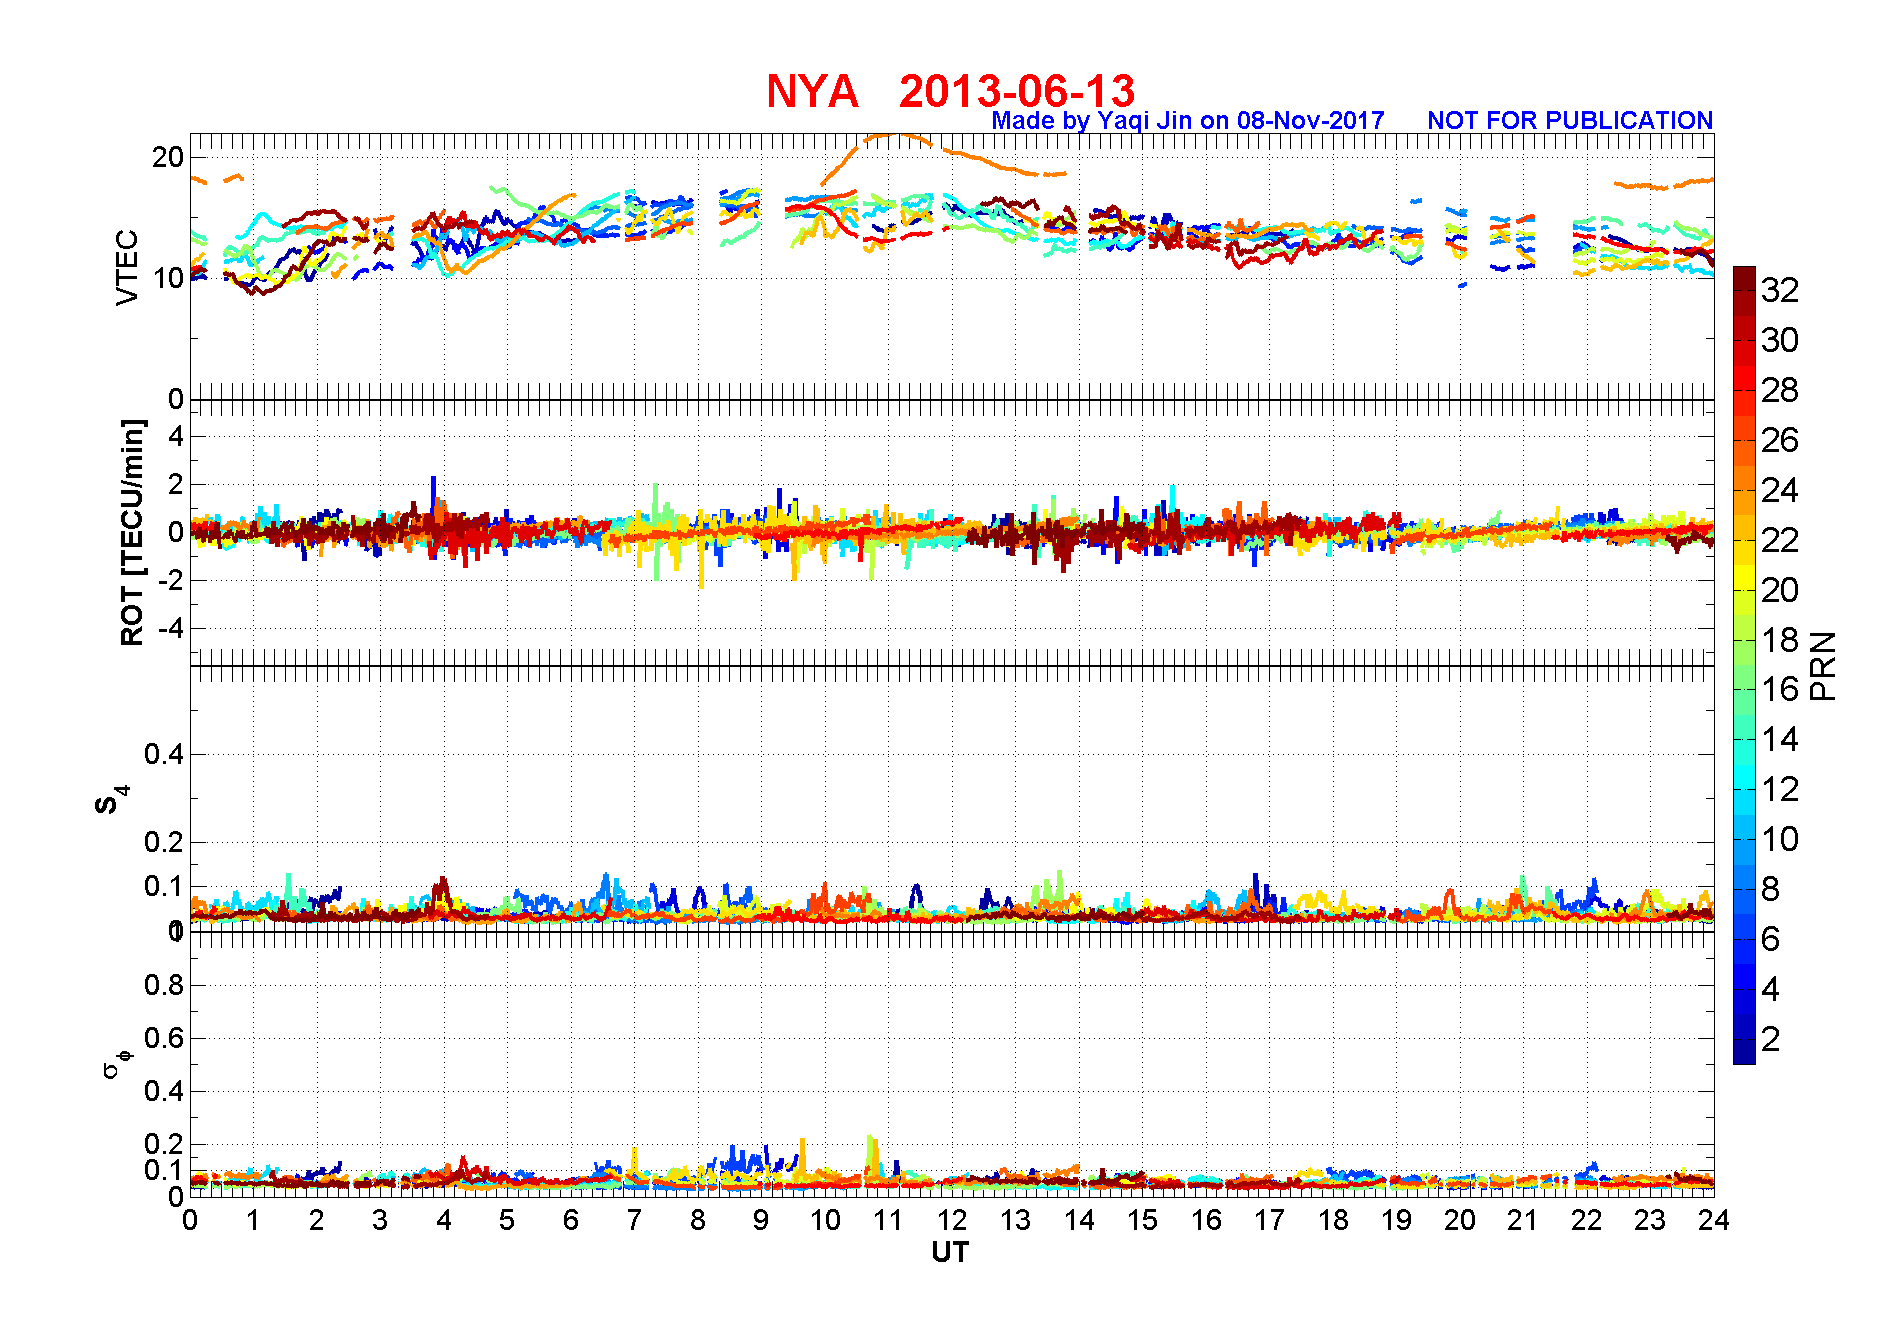1904x1330 pixels.
Task: Click the 21 tick on the UT axis
Action: click(x=1523, y=1220)
